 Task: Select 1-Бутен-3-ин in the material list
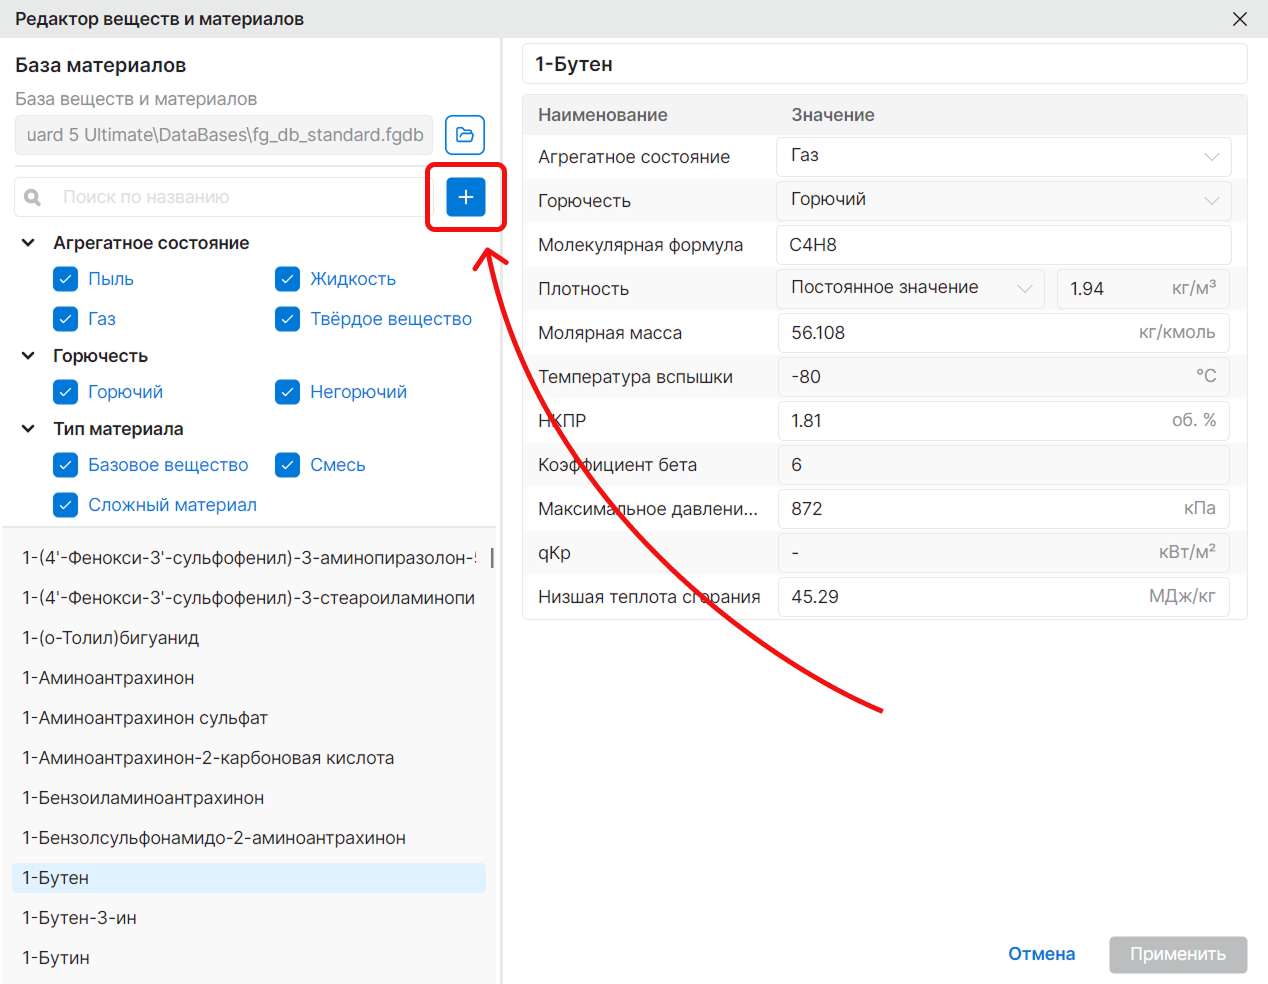pyautogui.click(x=249, y=918)
